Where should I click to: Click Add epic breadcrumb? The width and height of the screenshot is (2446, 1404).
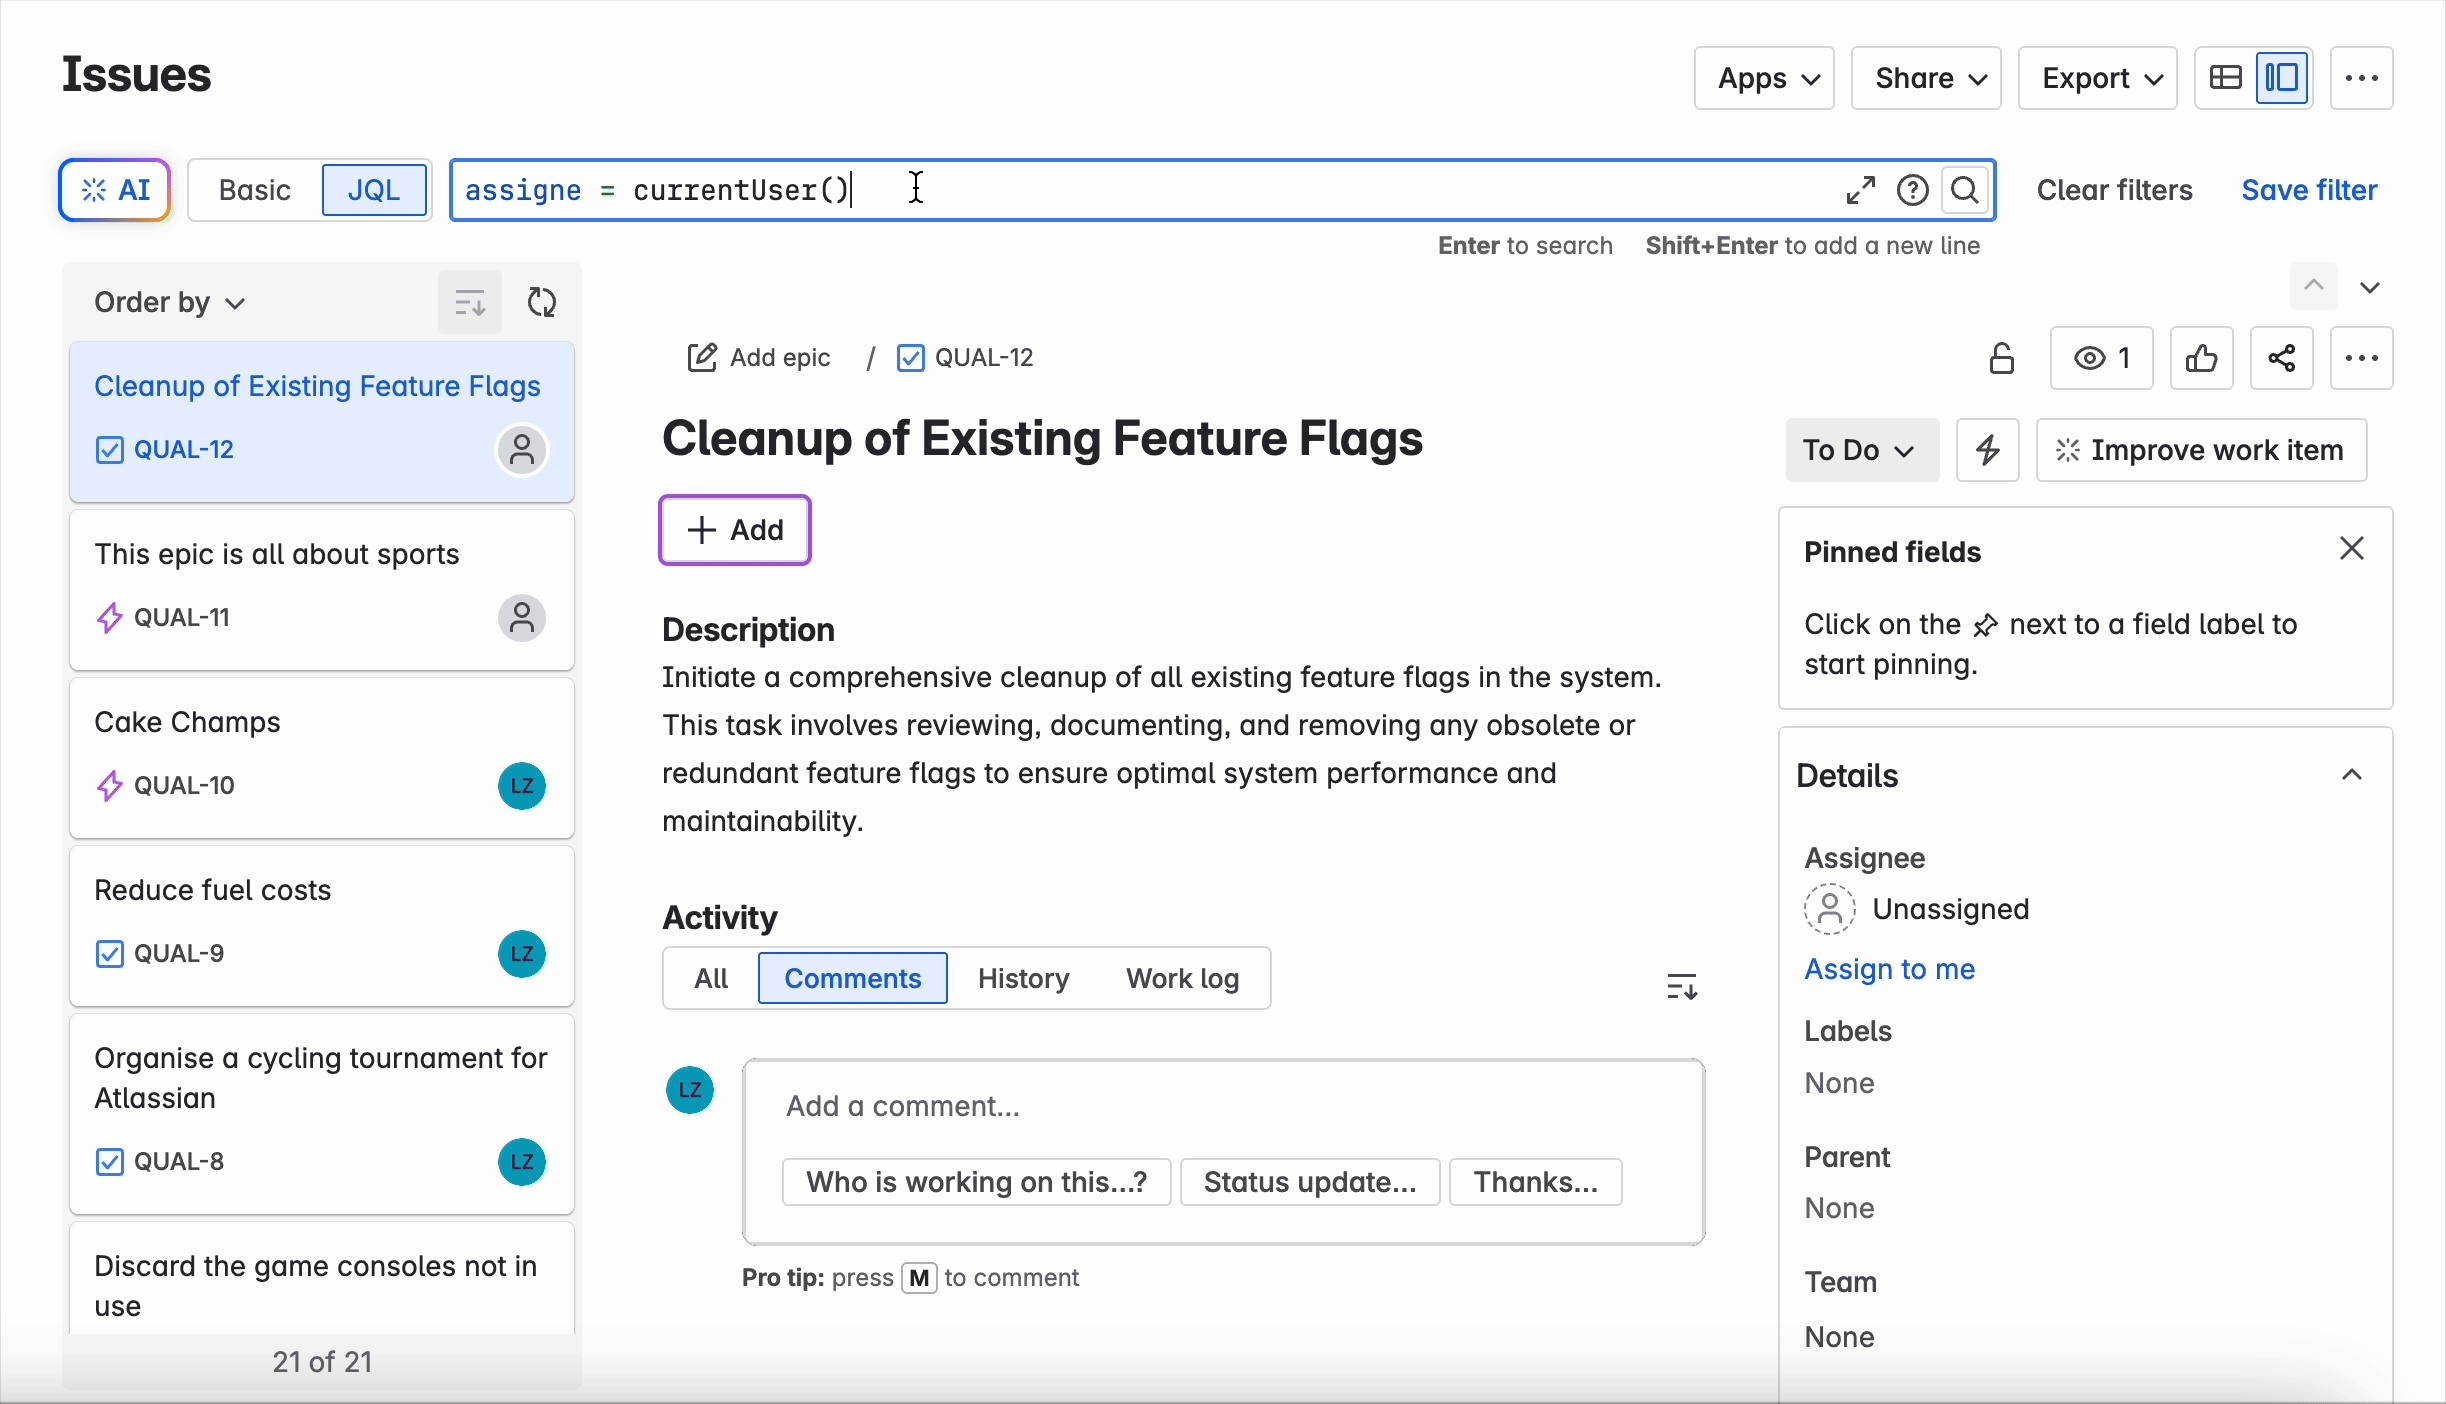(x=758, y=358)
